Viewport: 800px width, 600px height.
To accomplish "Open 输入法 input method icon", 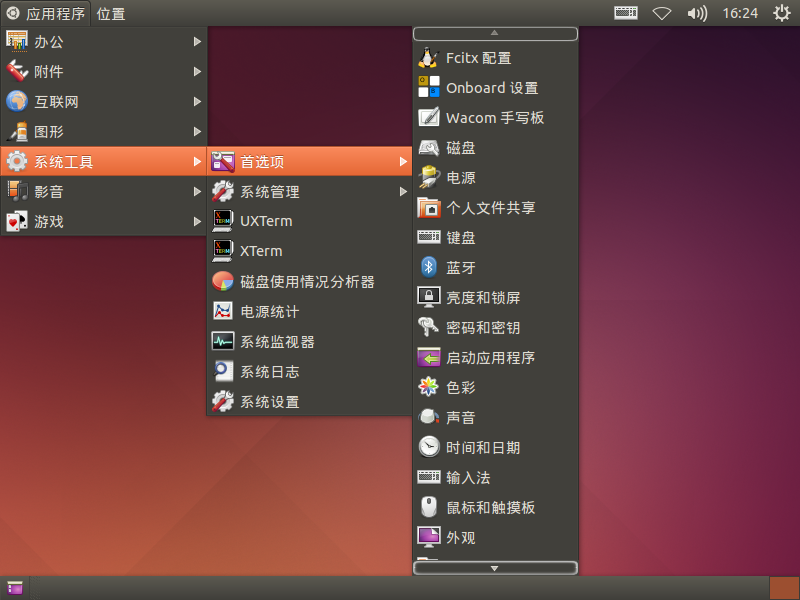I will tap(429, 477).
